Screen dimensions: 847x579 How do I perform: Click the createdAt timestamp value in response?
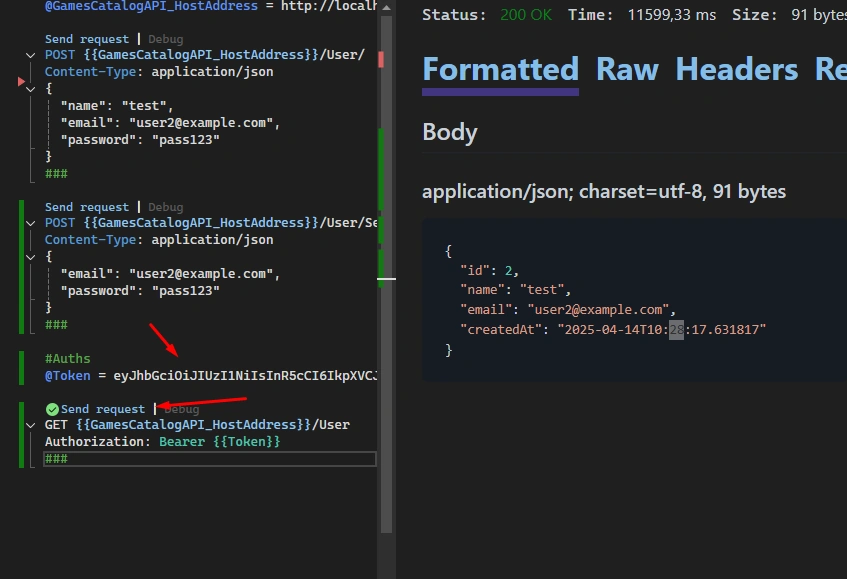point(662,329)
